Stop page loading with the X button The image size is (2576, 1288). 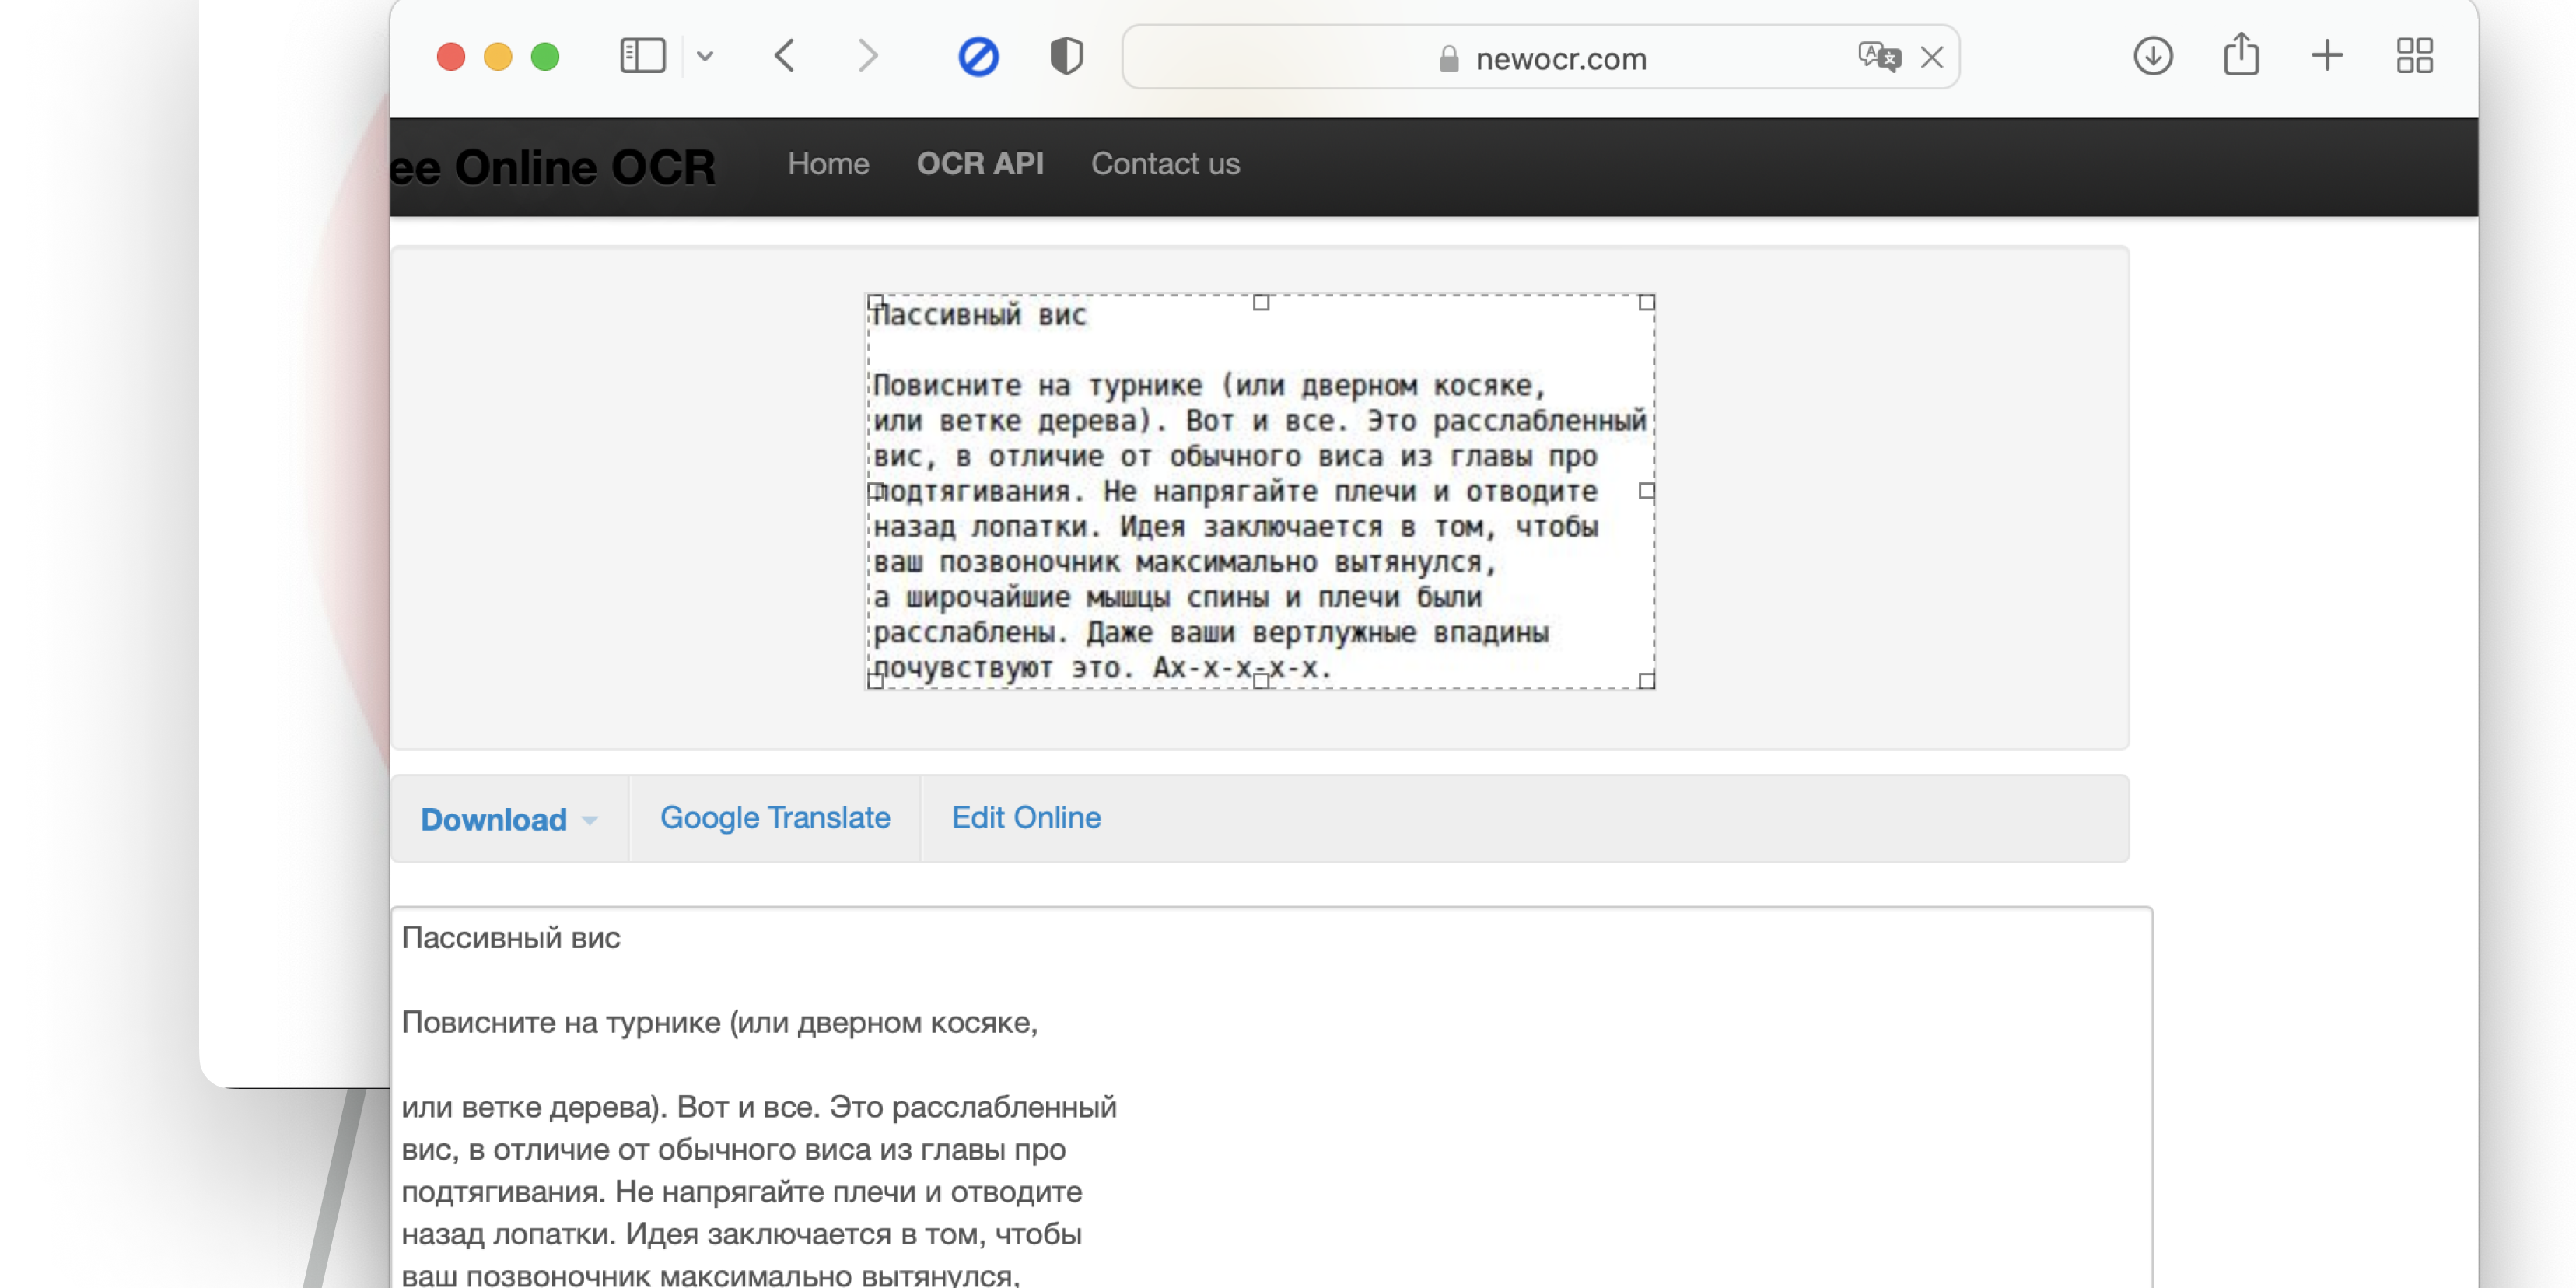(1932, 58)
